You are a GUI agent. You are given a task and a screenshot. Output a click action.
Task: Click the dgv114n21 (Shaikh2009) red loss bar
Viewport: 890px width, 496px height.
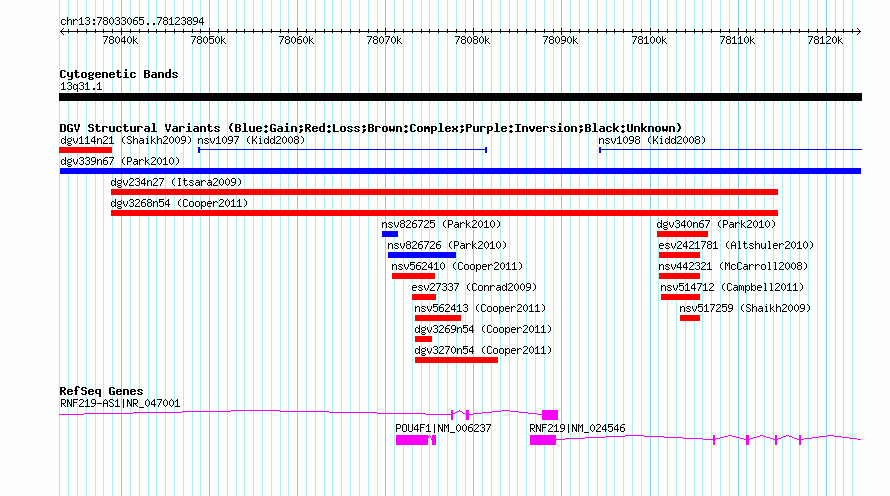point(86,150)
